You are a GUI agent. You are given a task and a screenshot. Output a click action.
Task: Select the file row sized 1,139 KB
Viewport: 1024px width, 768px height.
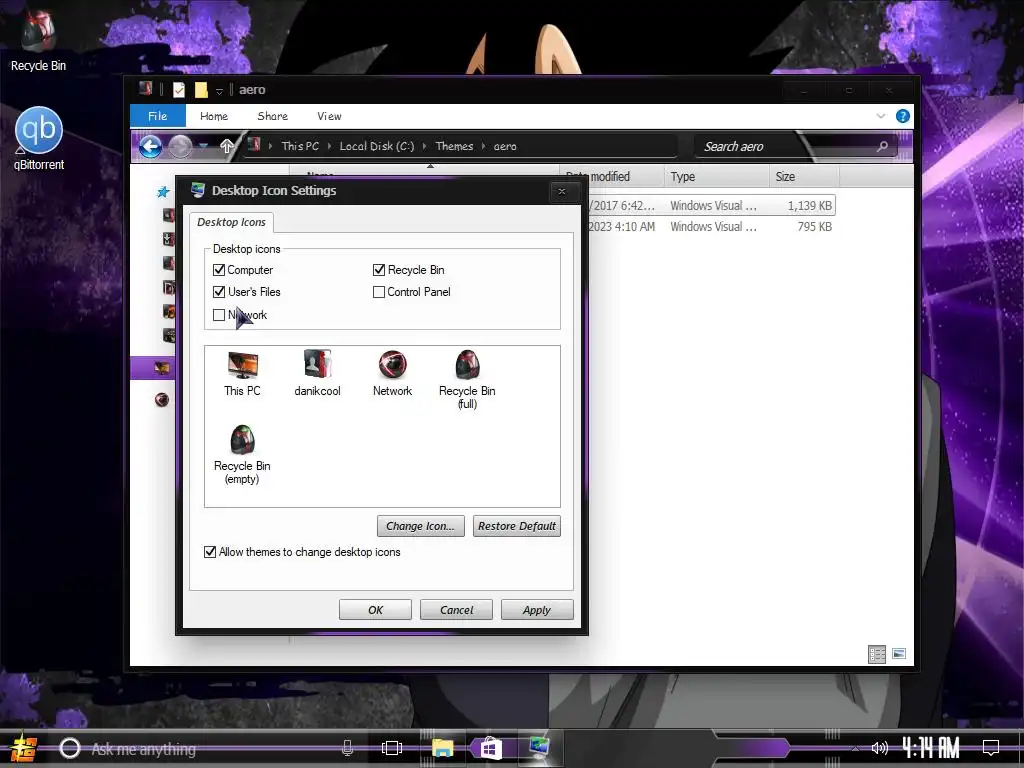[711, 206]
